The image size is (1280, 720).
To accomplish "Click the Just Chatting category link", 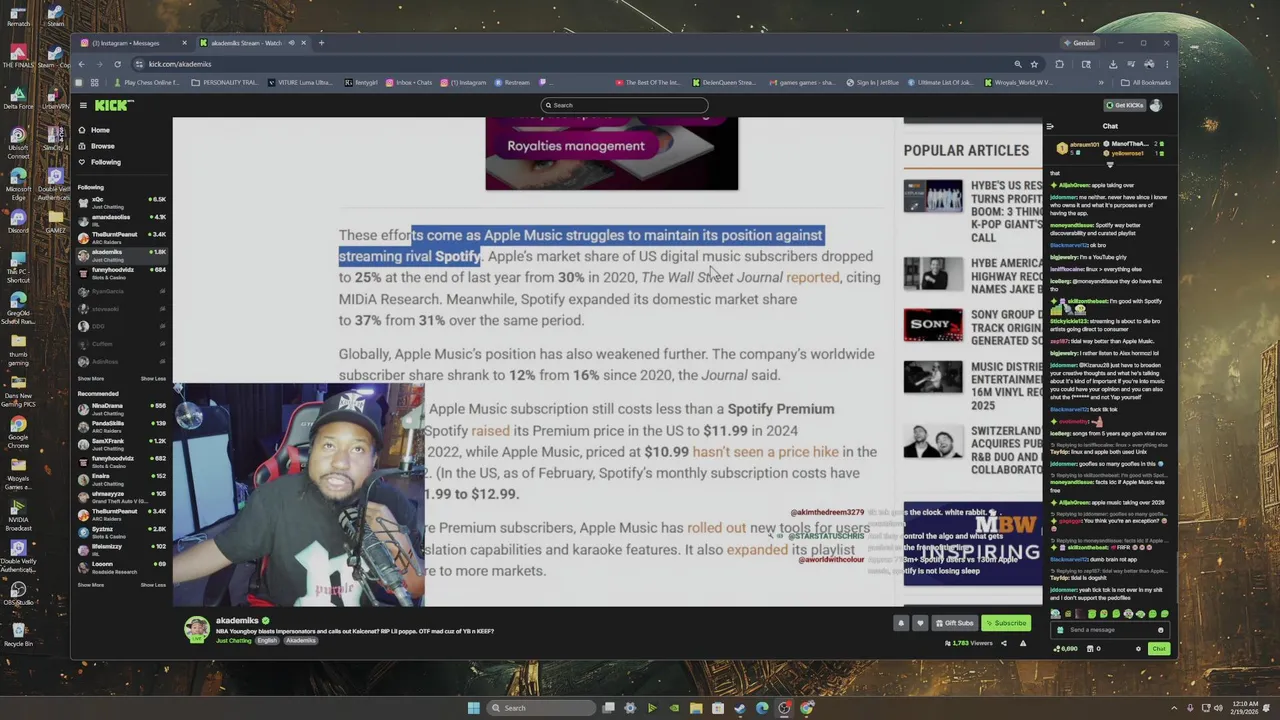I will click(x=234, y=640).
